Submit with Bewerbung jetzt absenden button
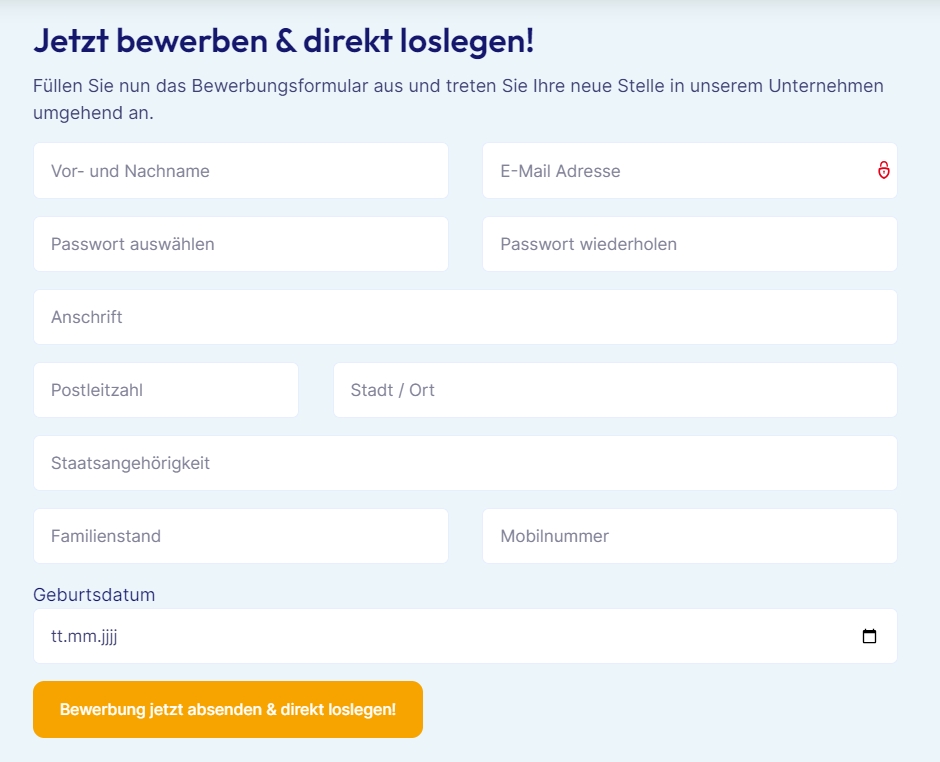The image size is (940, 762). coord(228,709)
